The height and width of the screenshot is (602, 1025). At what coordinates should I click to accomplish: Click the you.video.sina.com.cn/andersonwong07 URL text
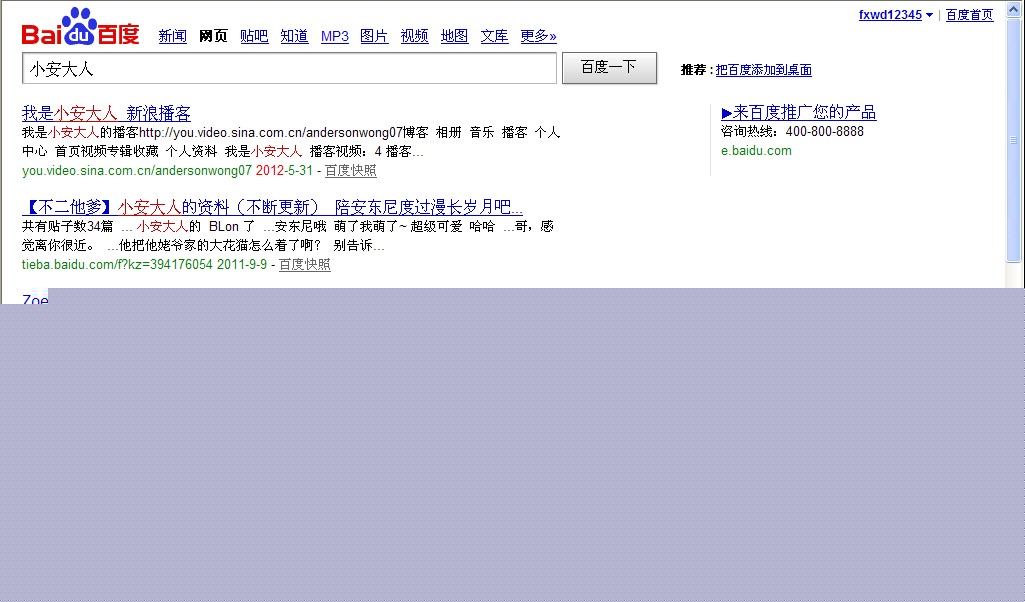pos(137,171)
